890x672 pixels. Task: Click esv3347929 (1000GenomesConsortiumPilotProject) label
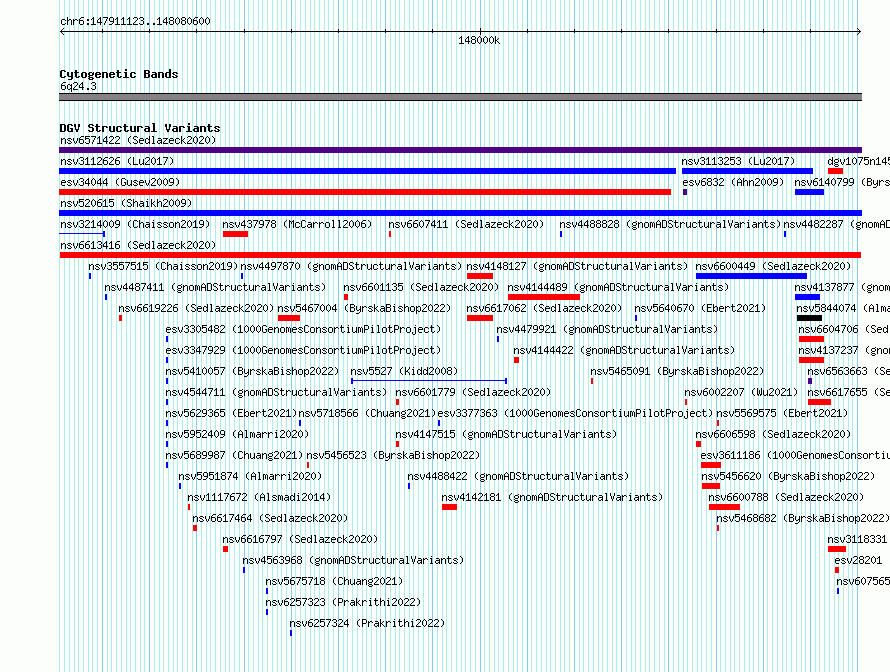(303, 350)
